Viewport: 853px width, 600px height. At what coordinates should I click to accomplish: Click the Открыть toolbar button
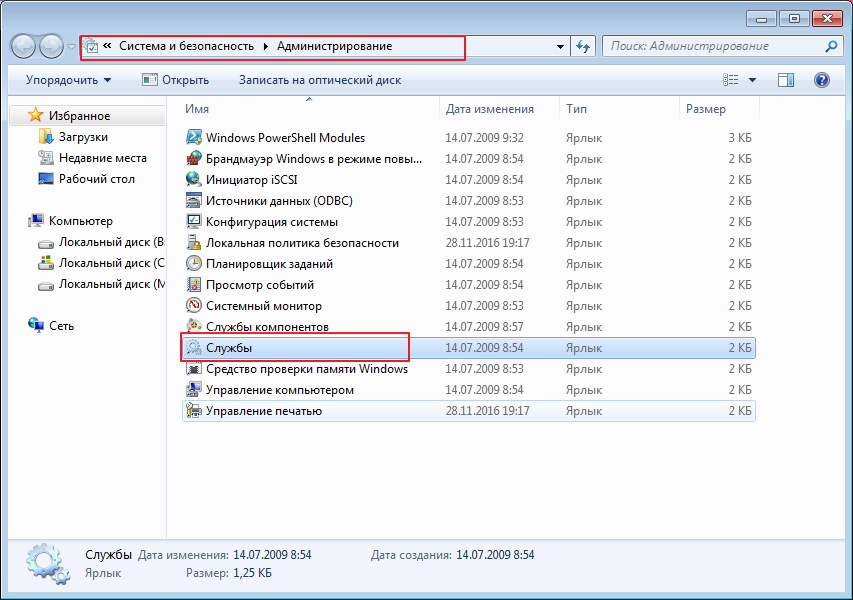176,80
